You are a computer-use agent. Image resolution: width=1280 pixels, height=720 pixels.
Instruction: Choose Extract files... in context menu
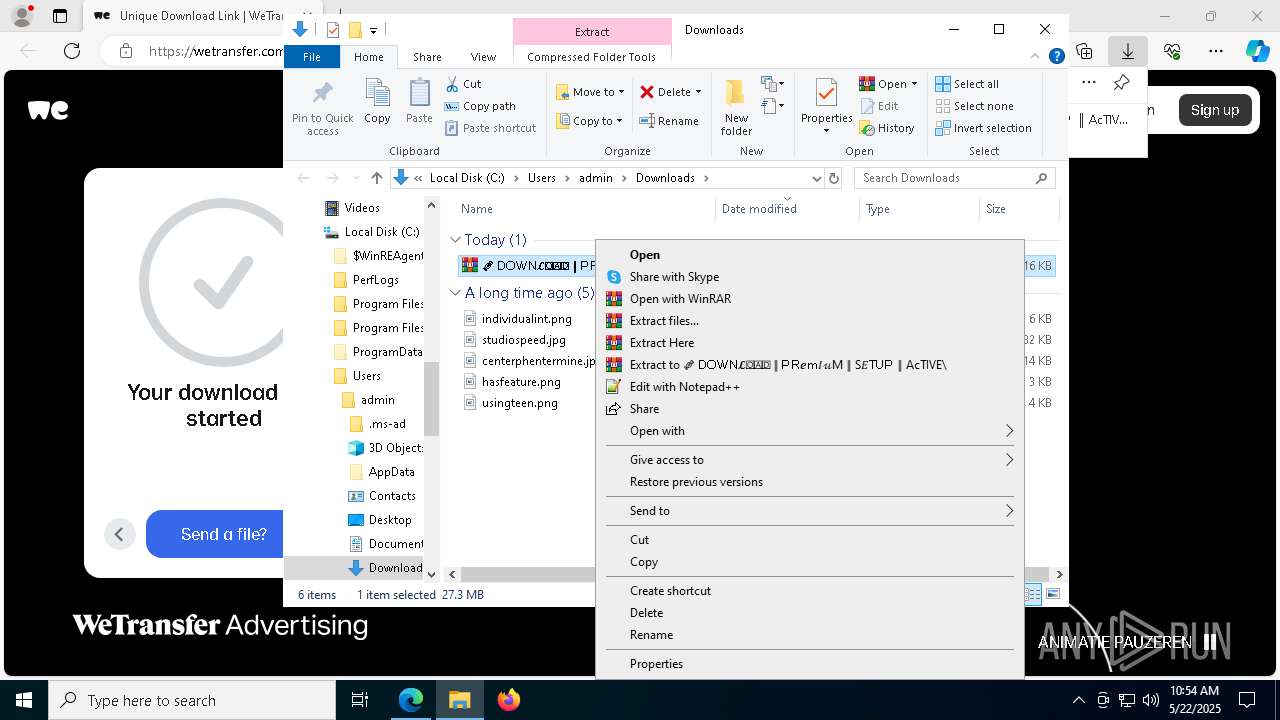coord(810,321)
